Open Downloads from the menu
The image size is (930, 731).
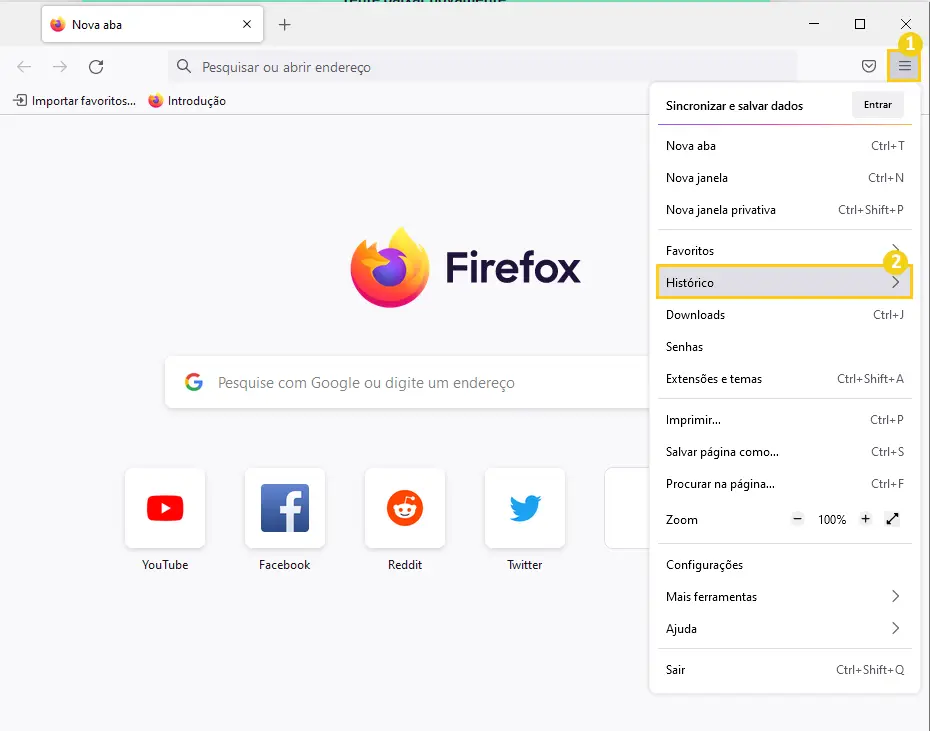pyautogui.click(x=785, y=315)
